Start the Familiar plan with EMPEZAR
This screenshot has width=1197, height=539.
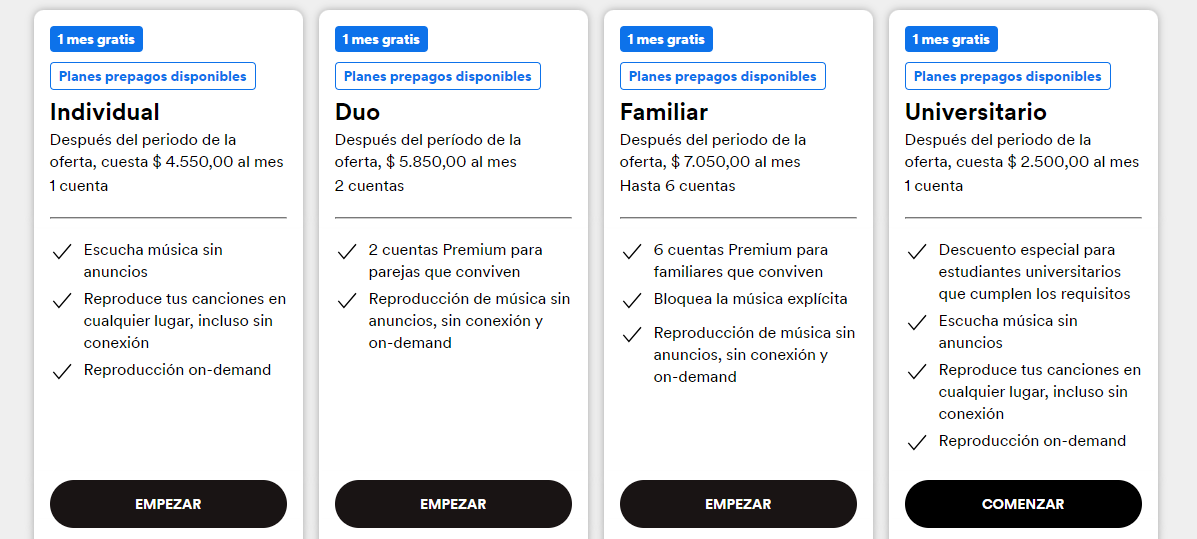(x=738, y=504)
